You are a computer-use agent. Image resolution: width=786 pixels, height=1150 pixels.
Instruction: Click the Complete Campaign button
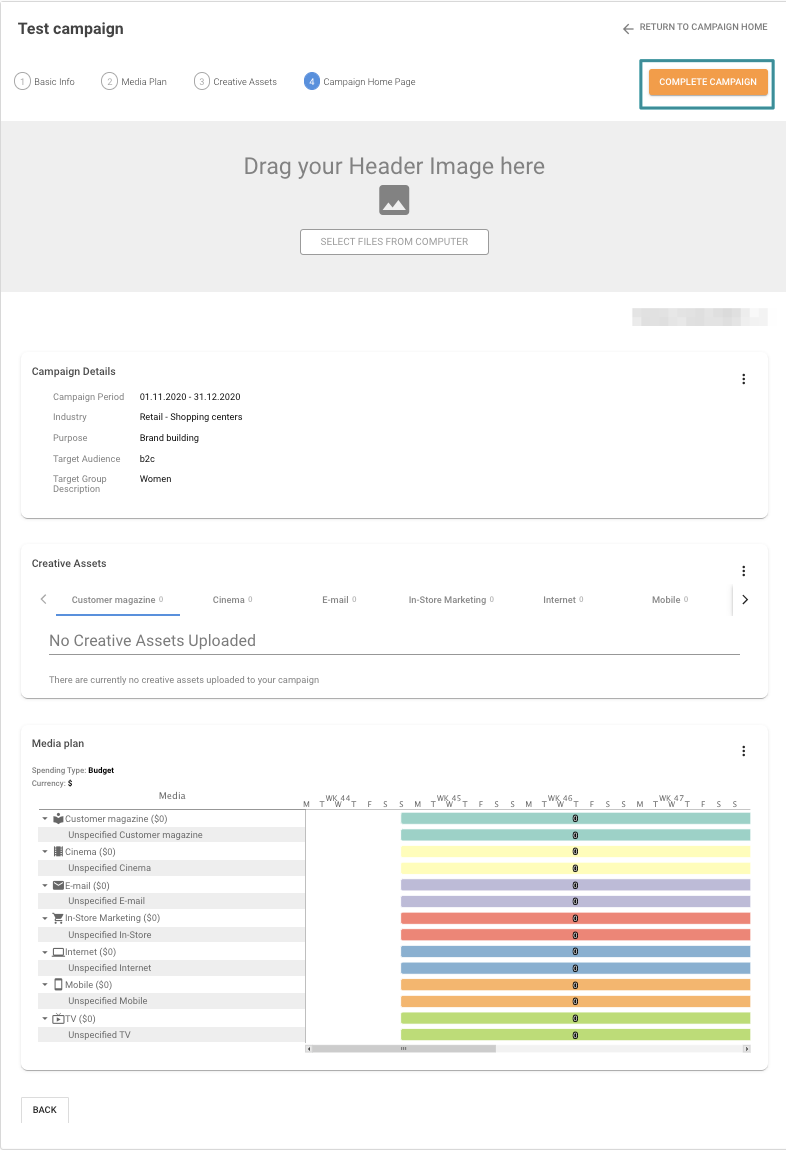(708, 82)
